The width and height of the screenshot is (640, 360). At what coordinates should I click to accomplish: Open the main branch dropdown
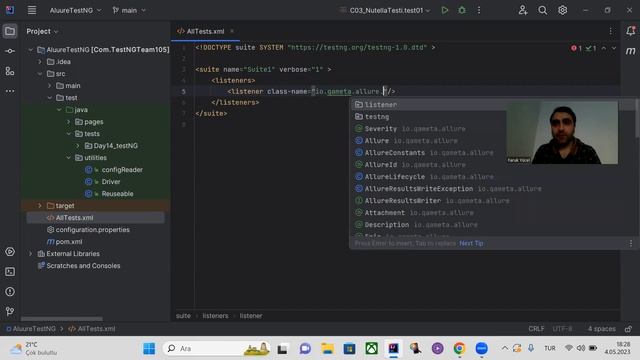129,10
